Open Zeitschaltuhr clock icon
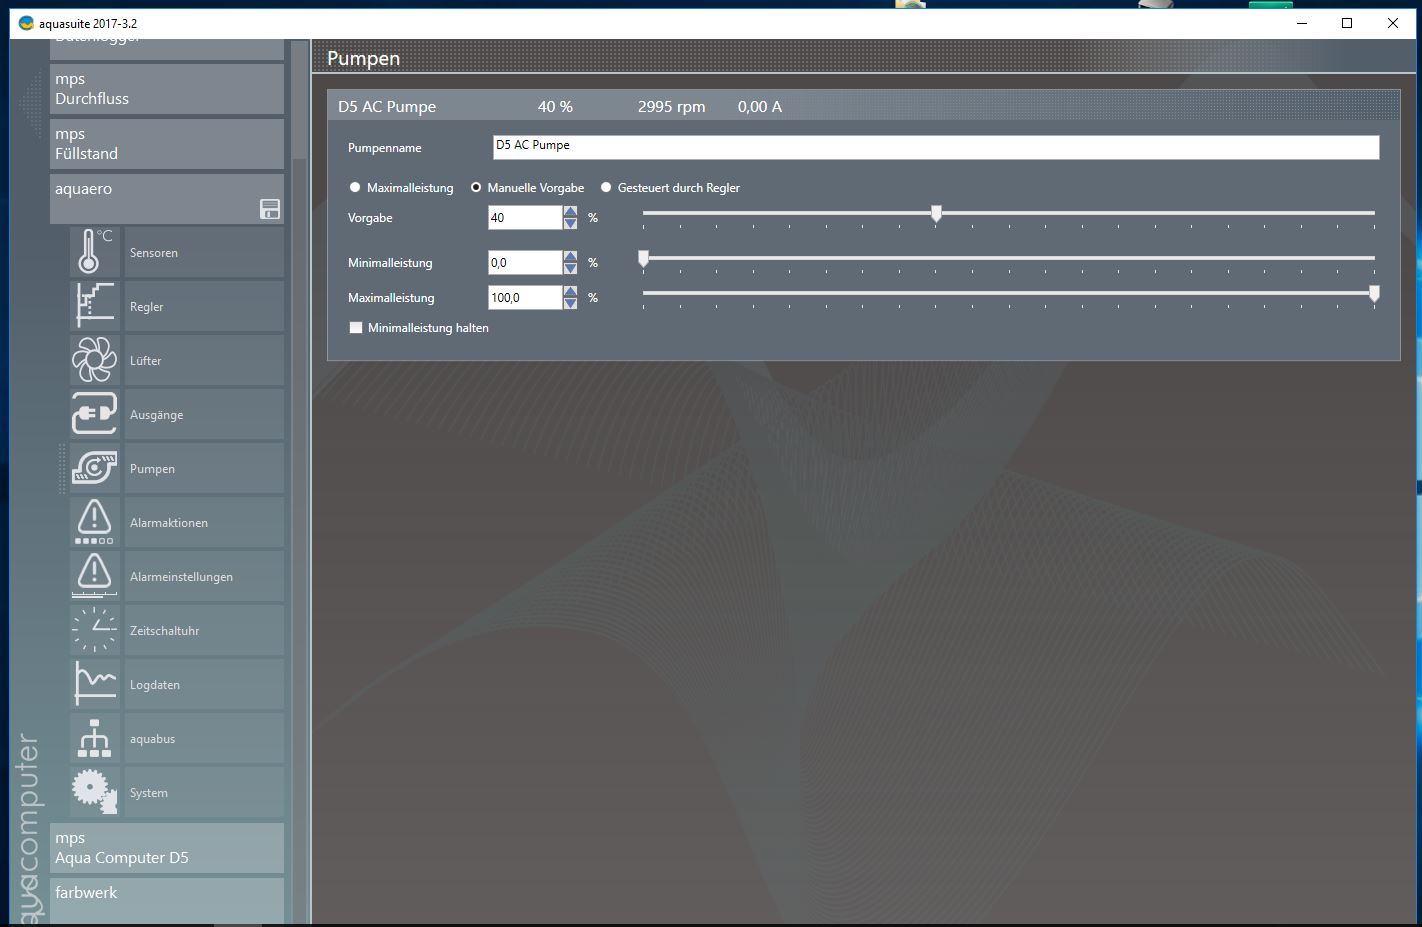 [95, 630]
